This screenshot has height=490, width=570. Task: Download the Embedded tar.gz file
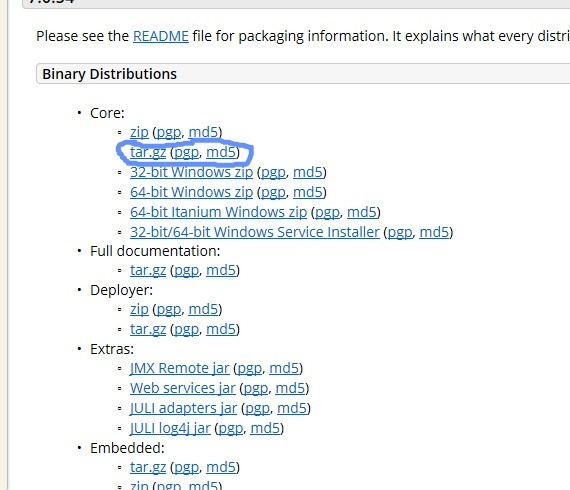(148, 467)
